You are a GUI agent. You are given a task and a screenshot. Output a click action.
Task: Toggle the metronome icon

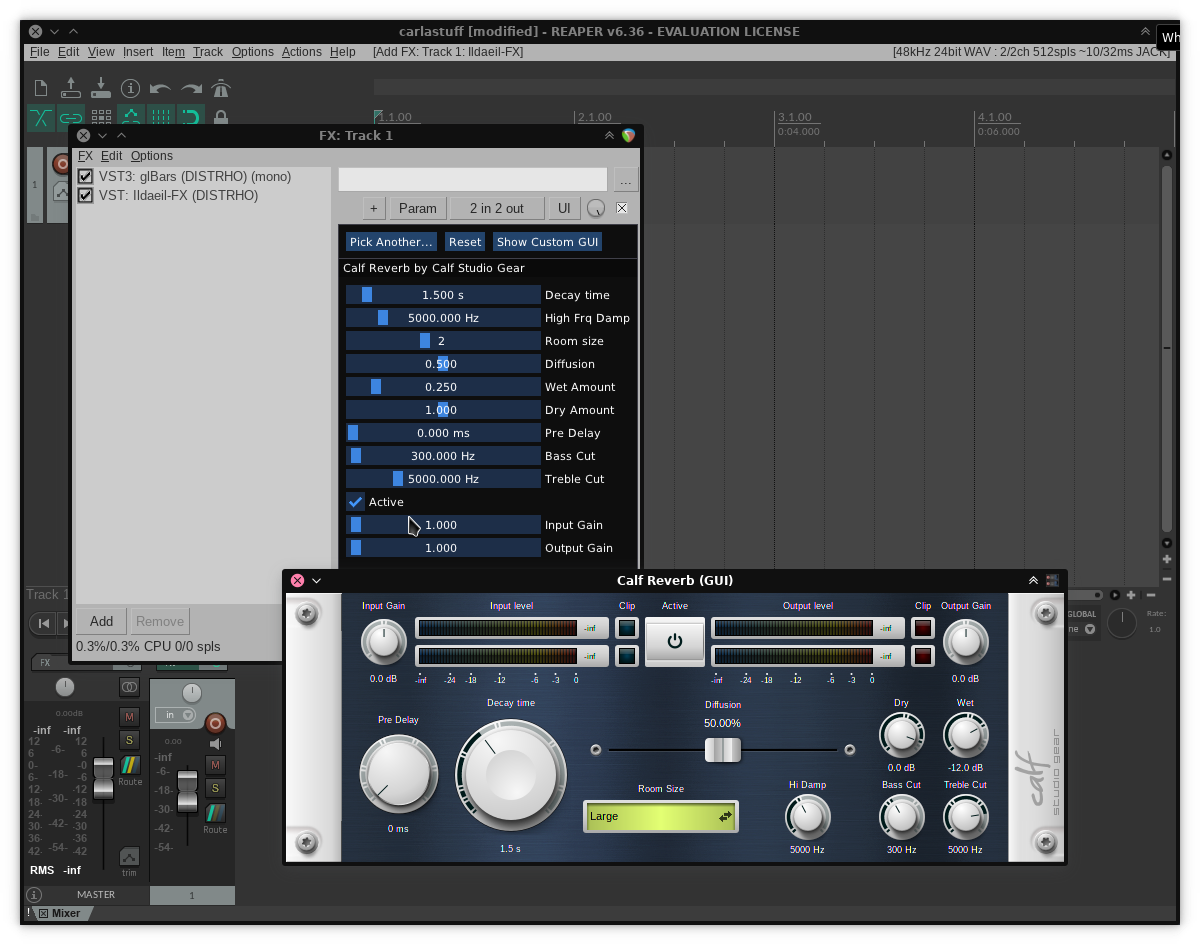221,88
